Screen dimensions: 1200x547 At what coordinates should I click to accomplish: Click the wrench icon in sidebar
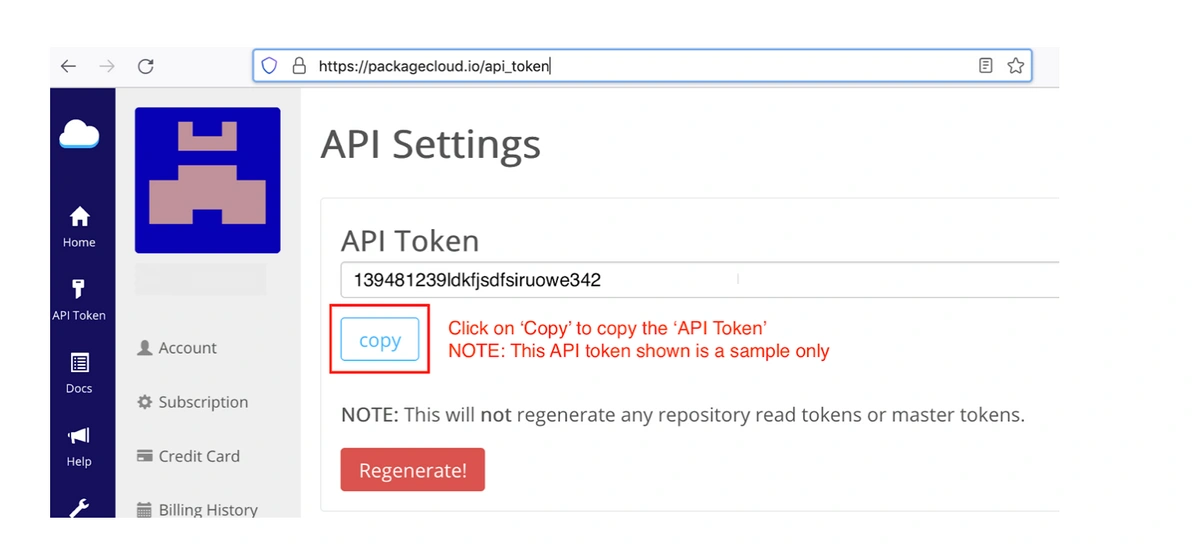point(79,508)
